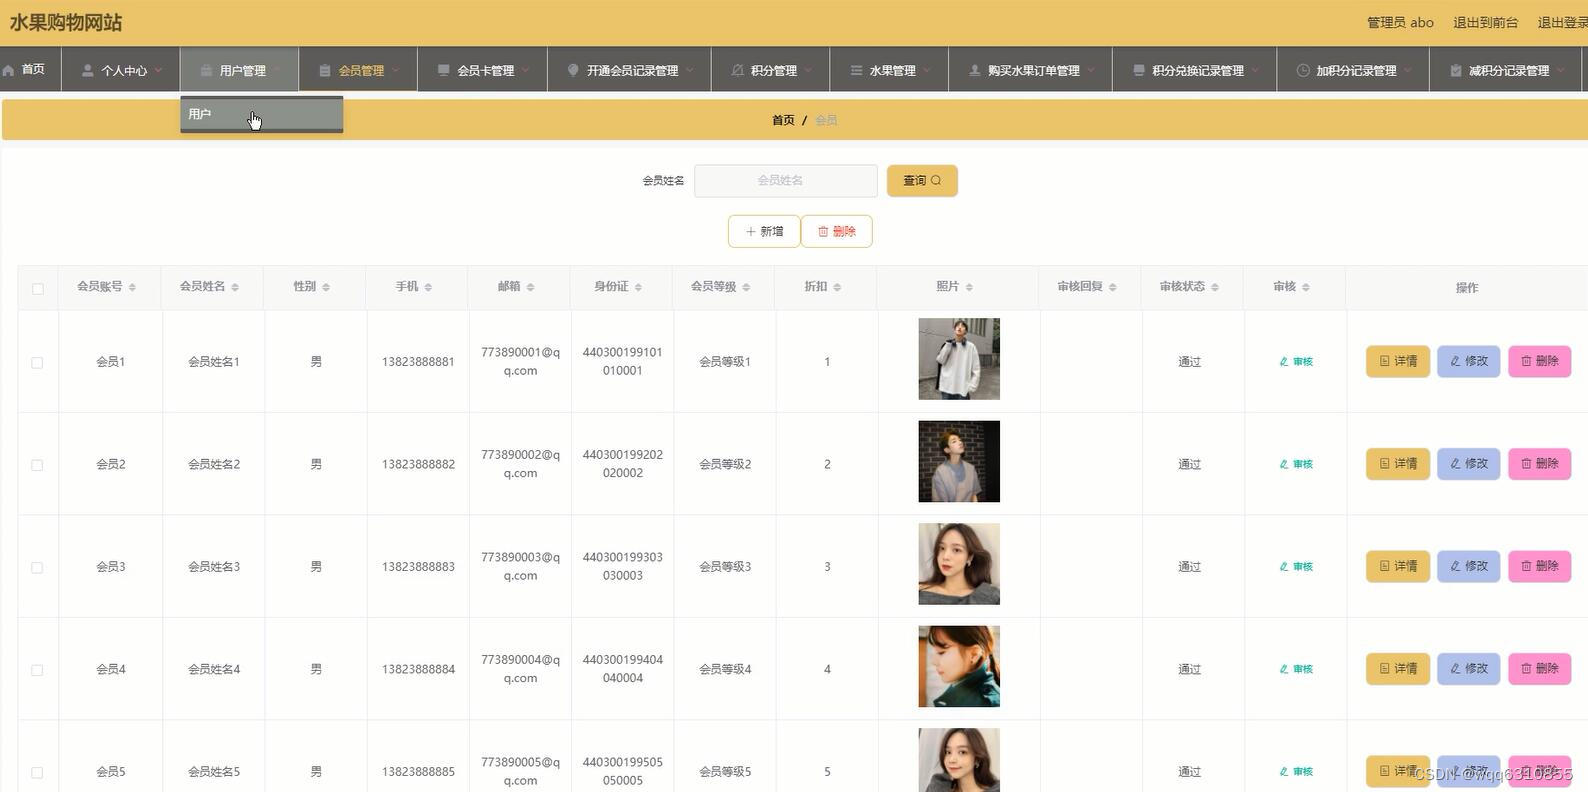This screenshot has width=1588, height=792.
Task: Open the 会员管理 menu label
Action: (361, 70)
